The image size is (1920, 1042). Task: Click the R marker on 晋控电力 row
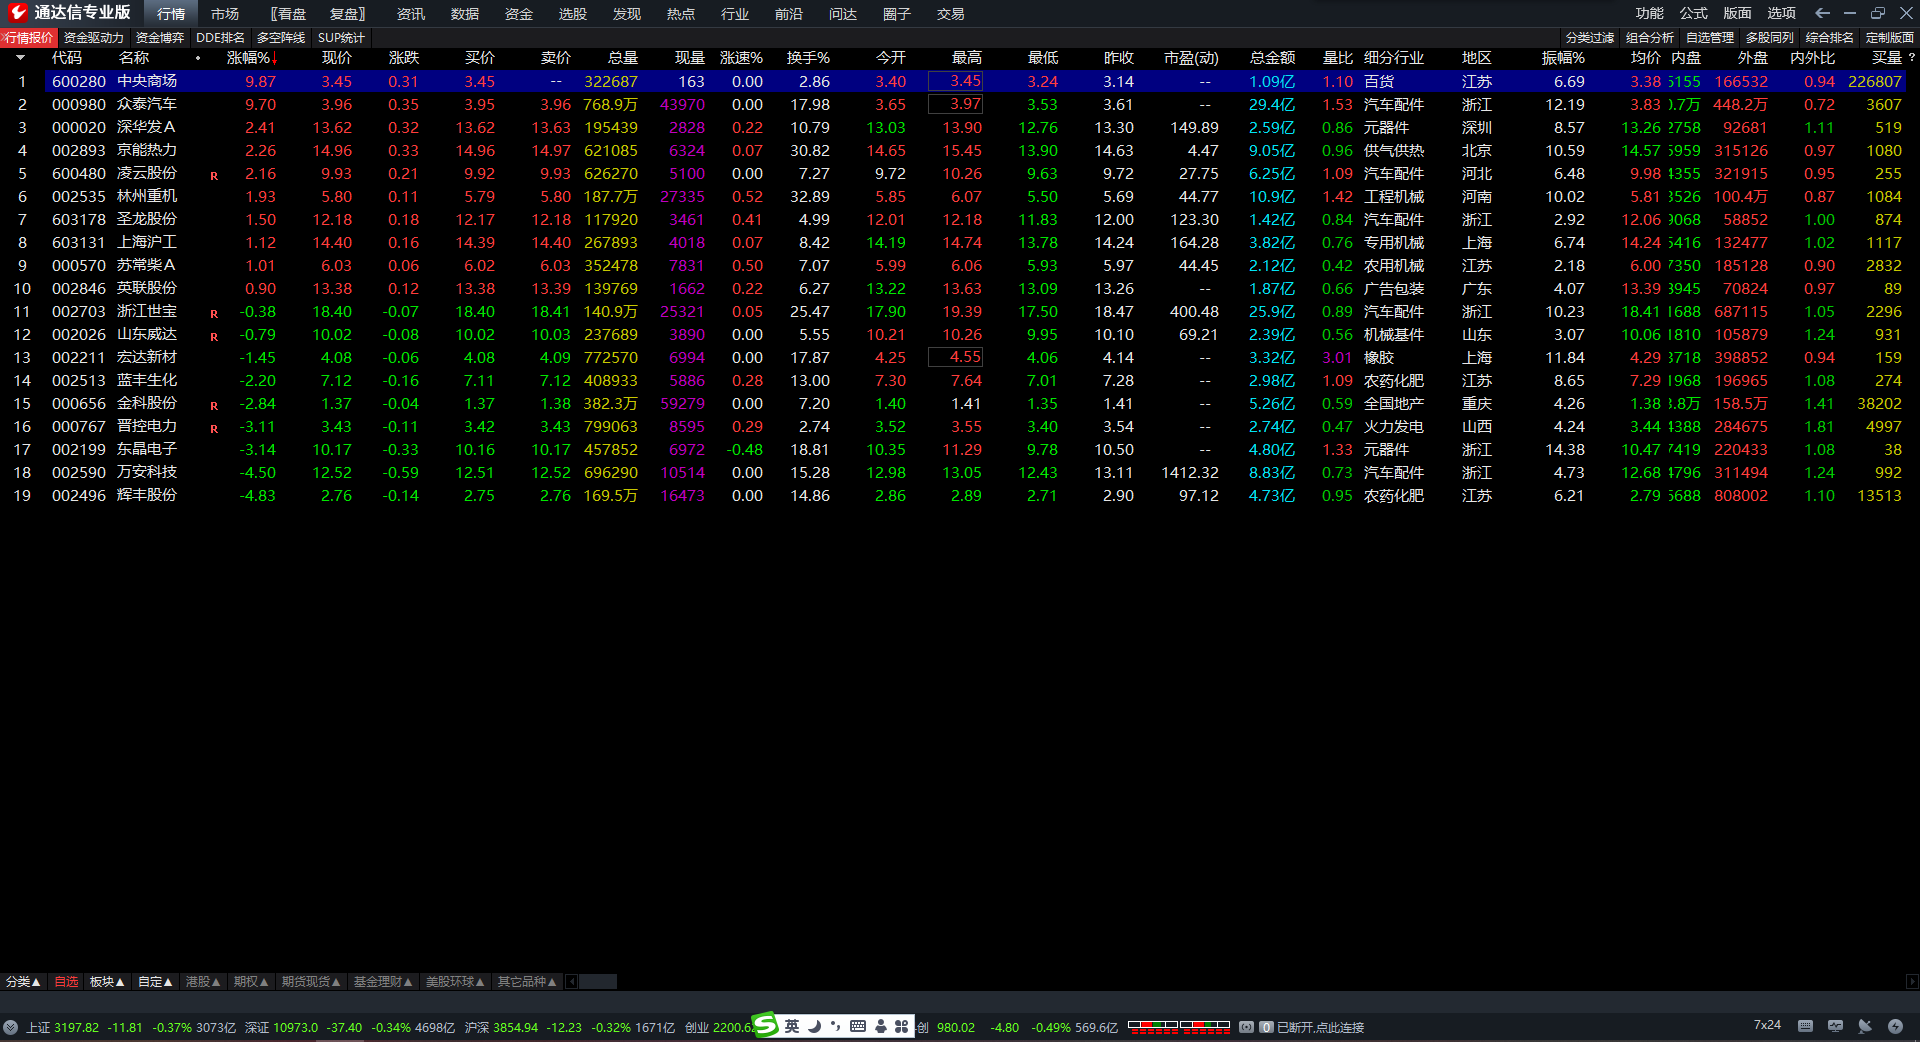click(x=214, y=428)
